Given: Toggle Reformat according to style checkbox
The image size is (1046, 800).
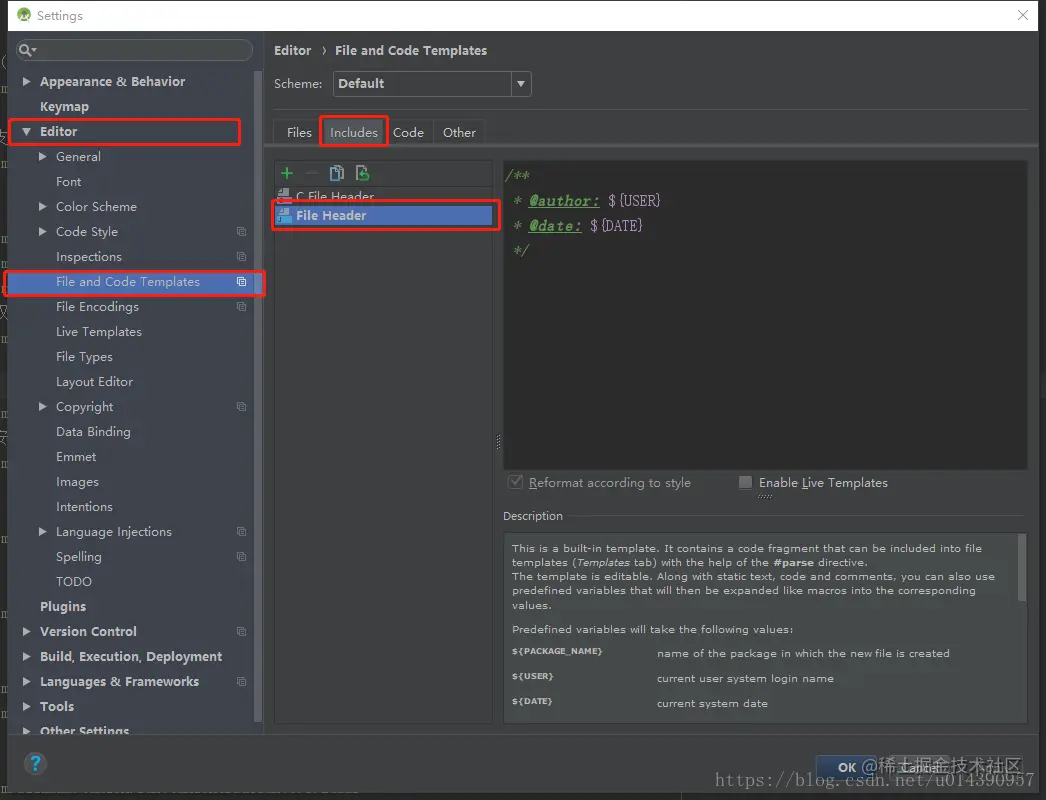Looking at the screenshot, I should point(516,482).
